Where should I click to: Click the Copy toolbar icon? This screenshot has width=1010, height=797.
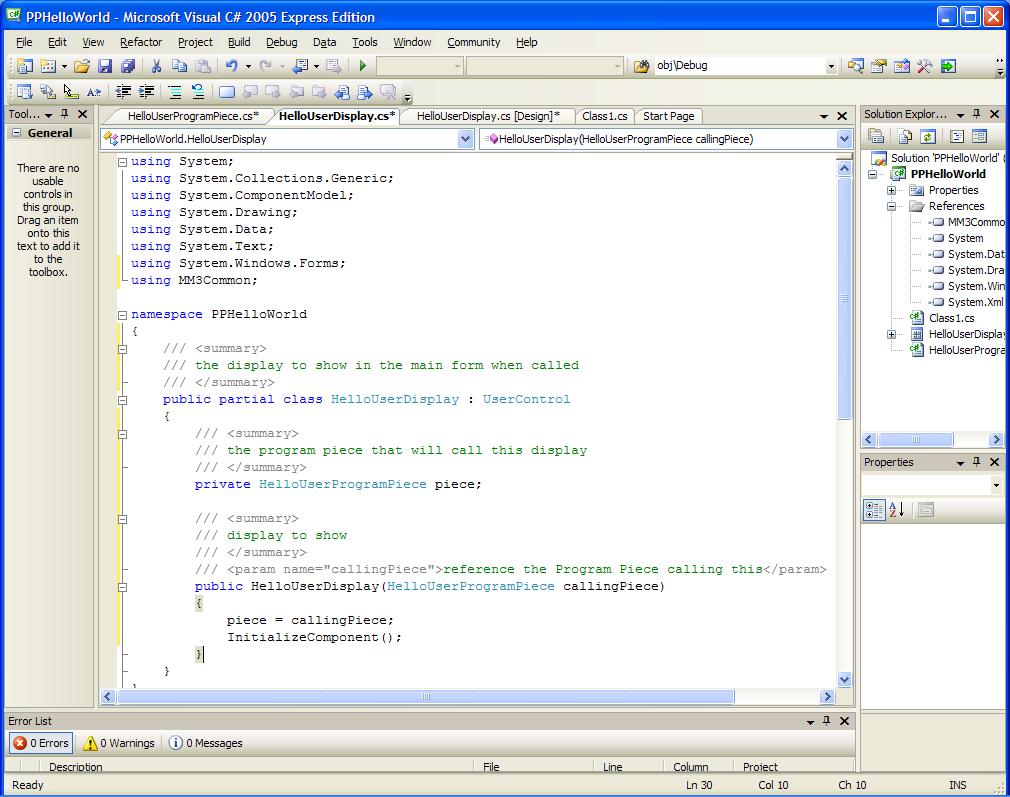tap(179, 66)
